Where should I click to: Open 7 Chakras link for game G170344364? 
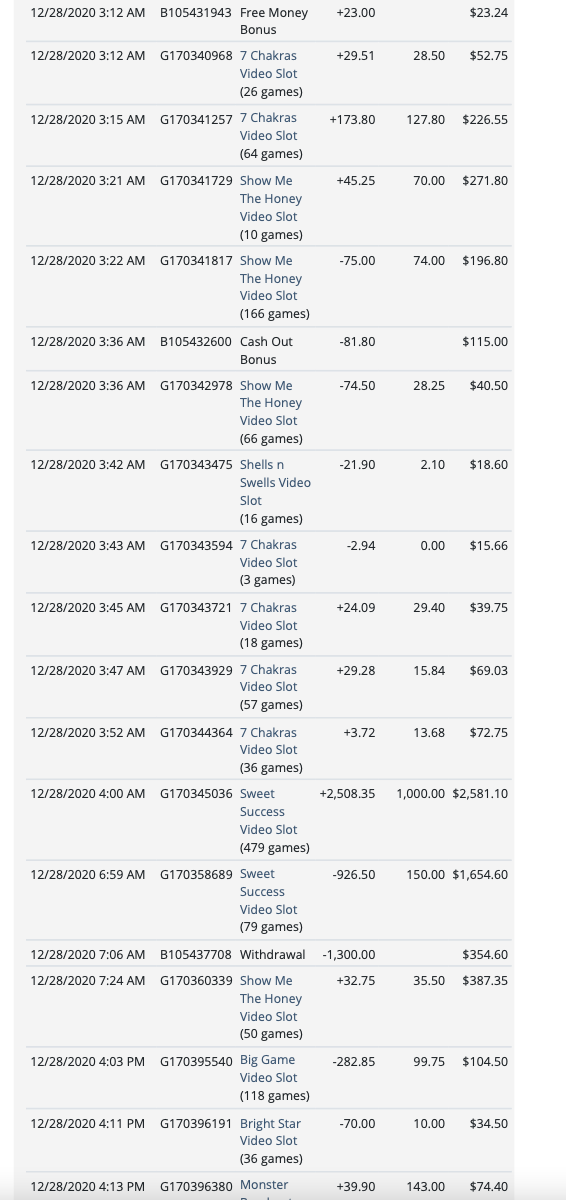(x=269, y=741)
